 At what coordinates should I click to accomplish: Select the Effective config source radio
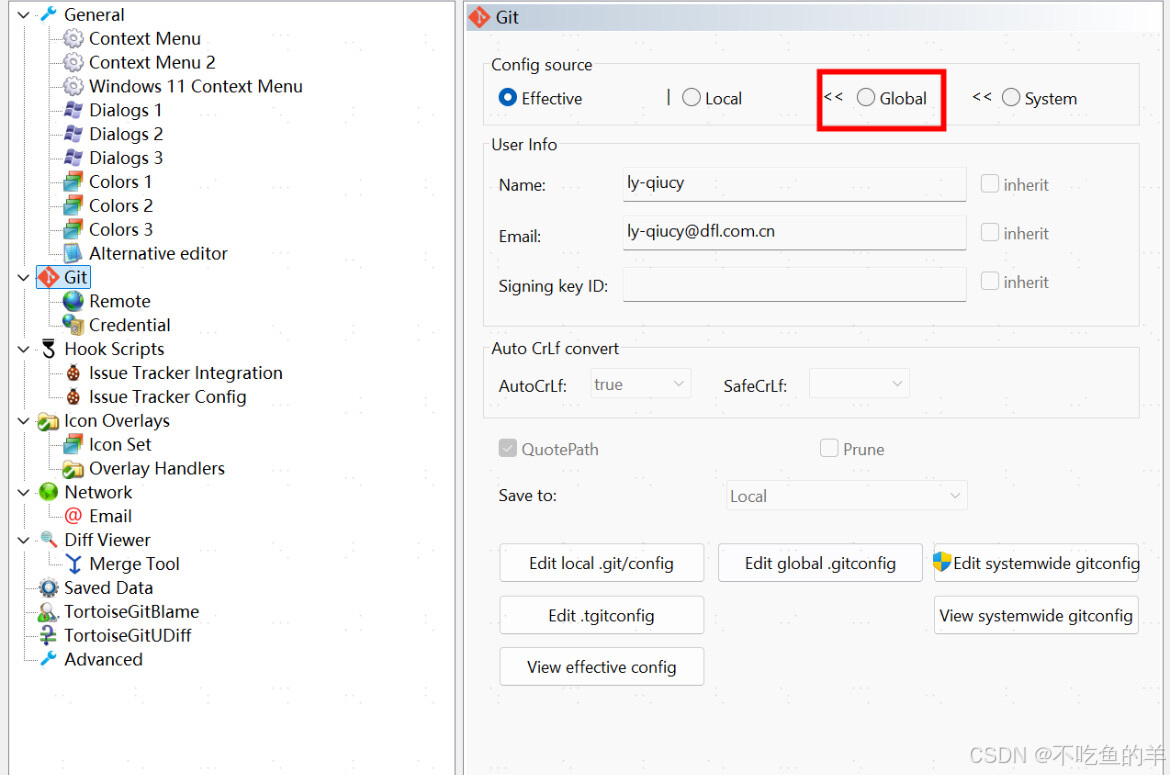(507, 98)
